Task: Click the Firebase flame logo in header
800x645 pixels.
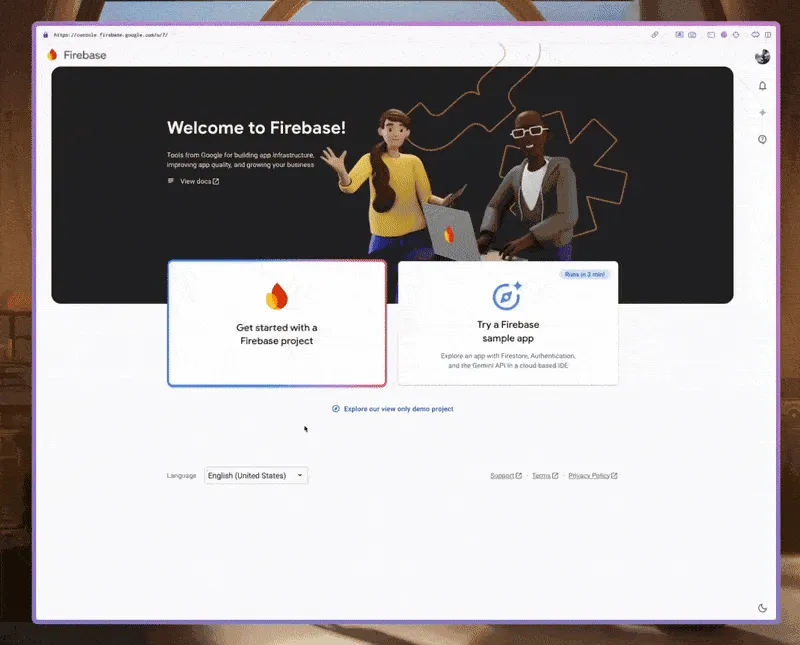Action: [x=53, y=55]
